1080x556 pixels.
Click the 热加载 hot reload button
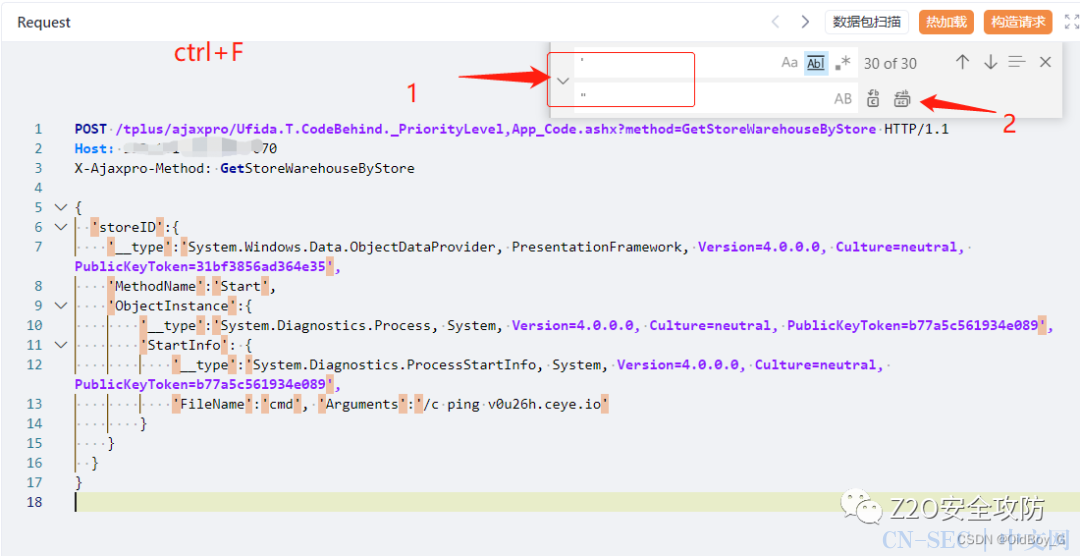946,22
